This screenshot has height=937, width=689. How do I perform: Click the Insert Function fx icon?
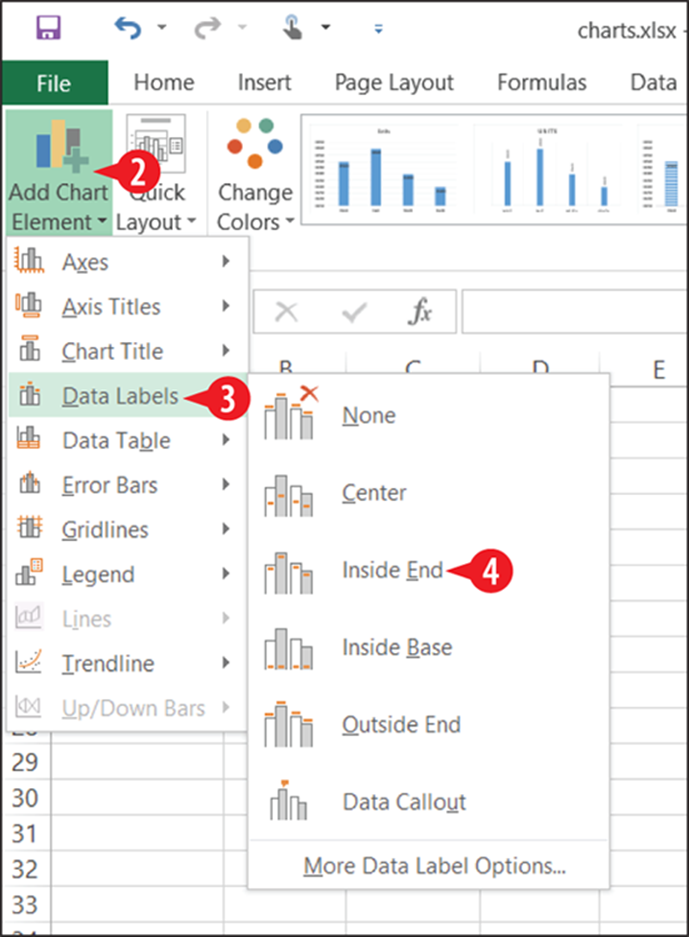pyautogui.click(x=420, y=311)
